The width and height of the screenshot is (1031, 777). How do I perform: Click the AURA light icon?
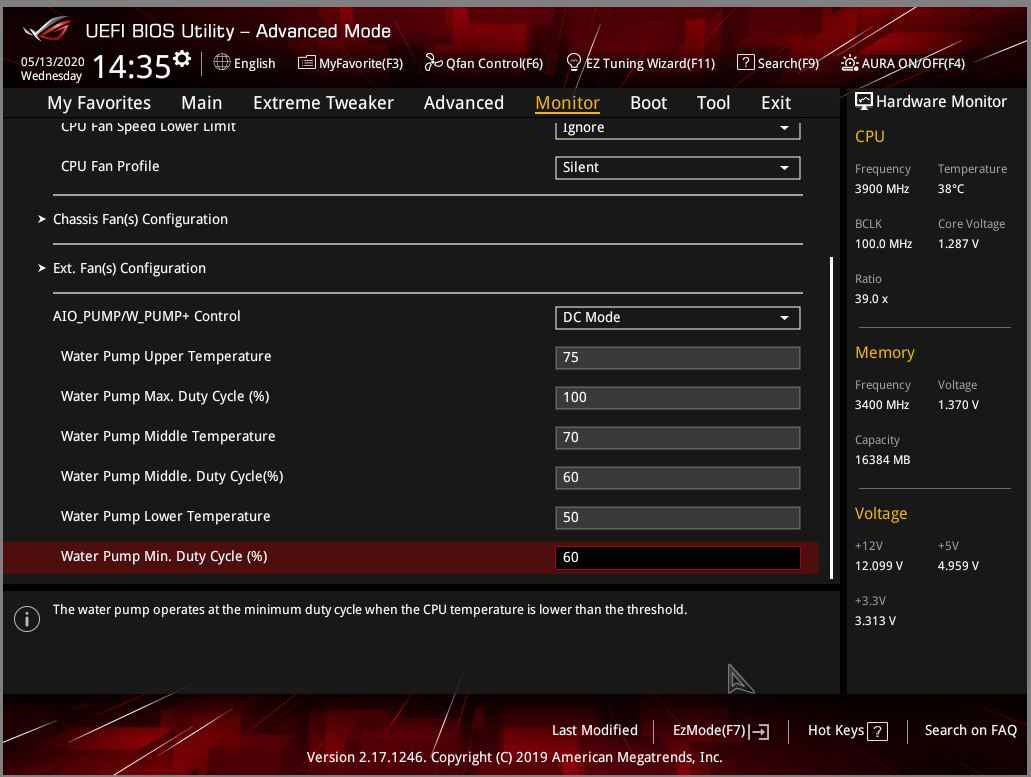point(850,63)
